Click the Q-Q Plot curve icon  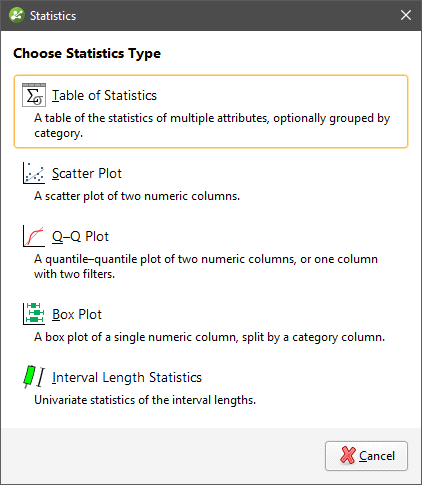pyautogui.click(x=34, y=236)
